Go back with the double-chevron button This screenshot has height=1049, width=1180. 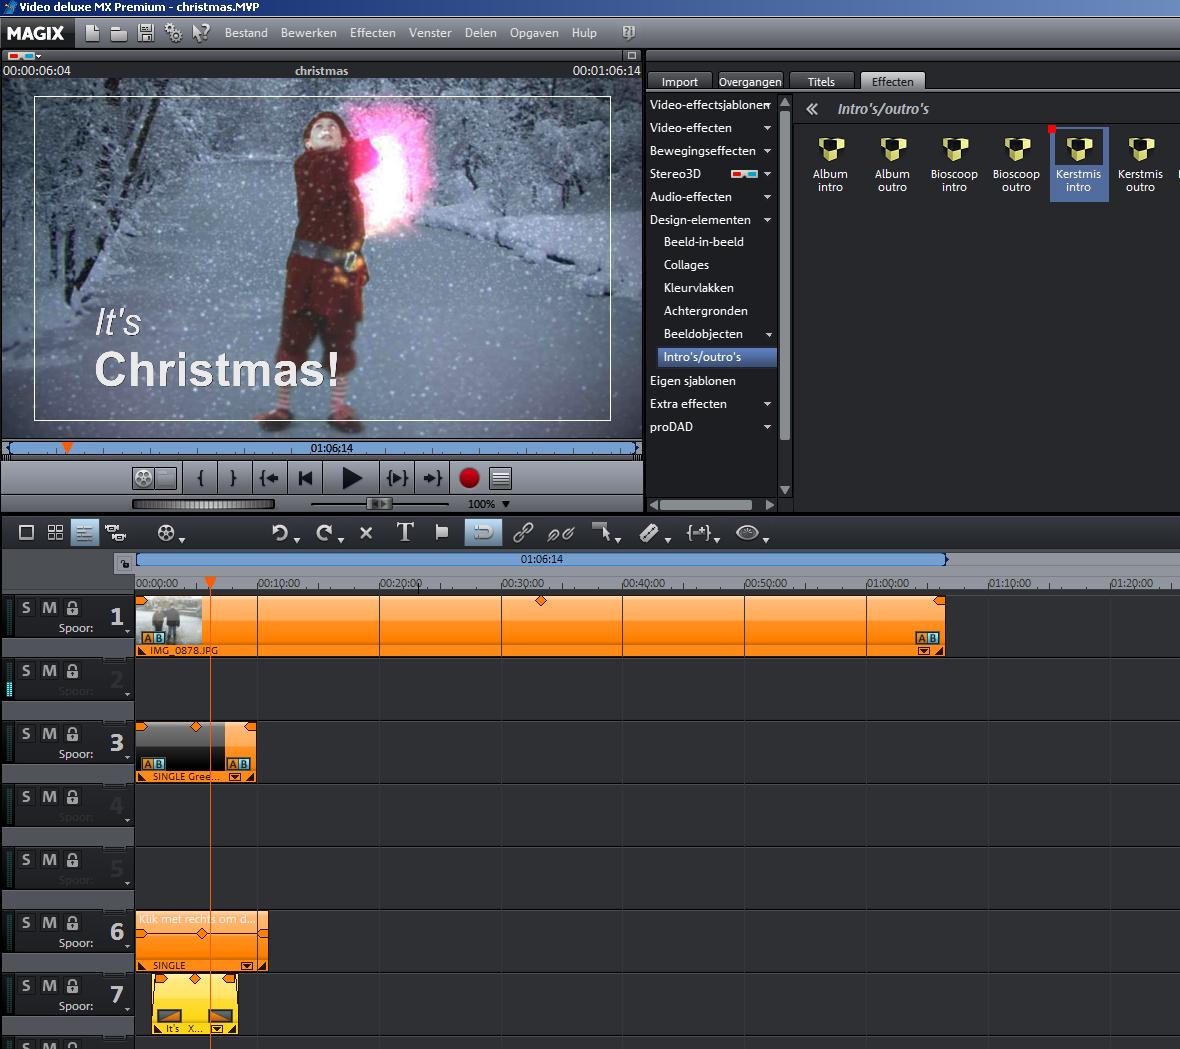click(x=812, y=109)
